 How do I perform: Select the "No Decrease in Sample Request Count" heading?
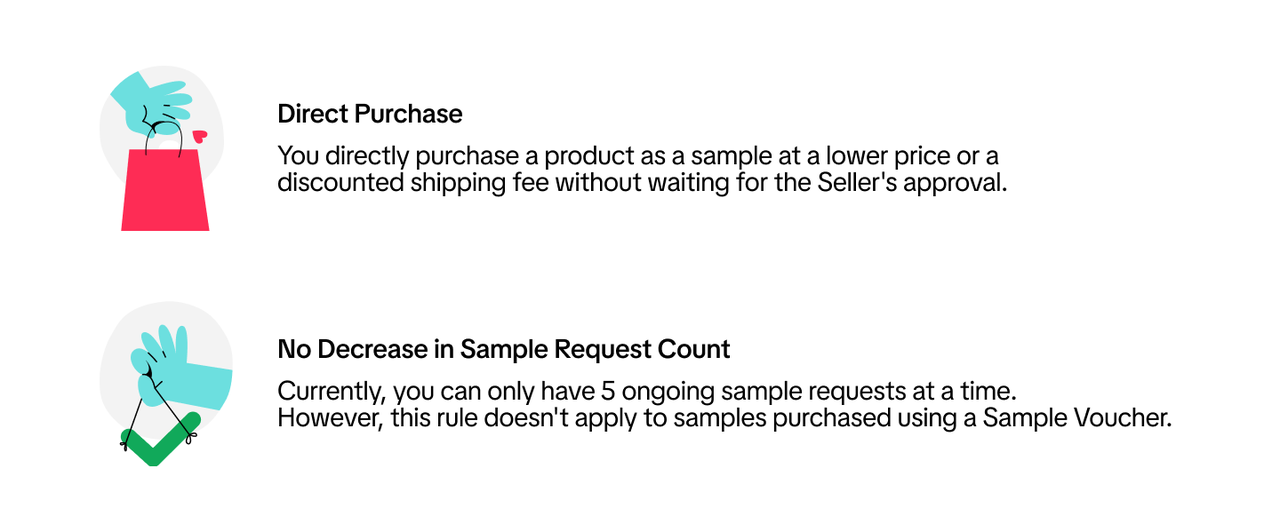pos(504,350)
